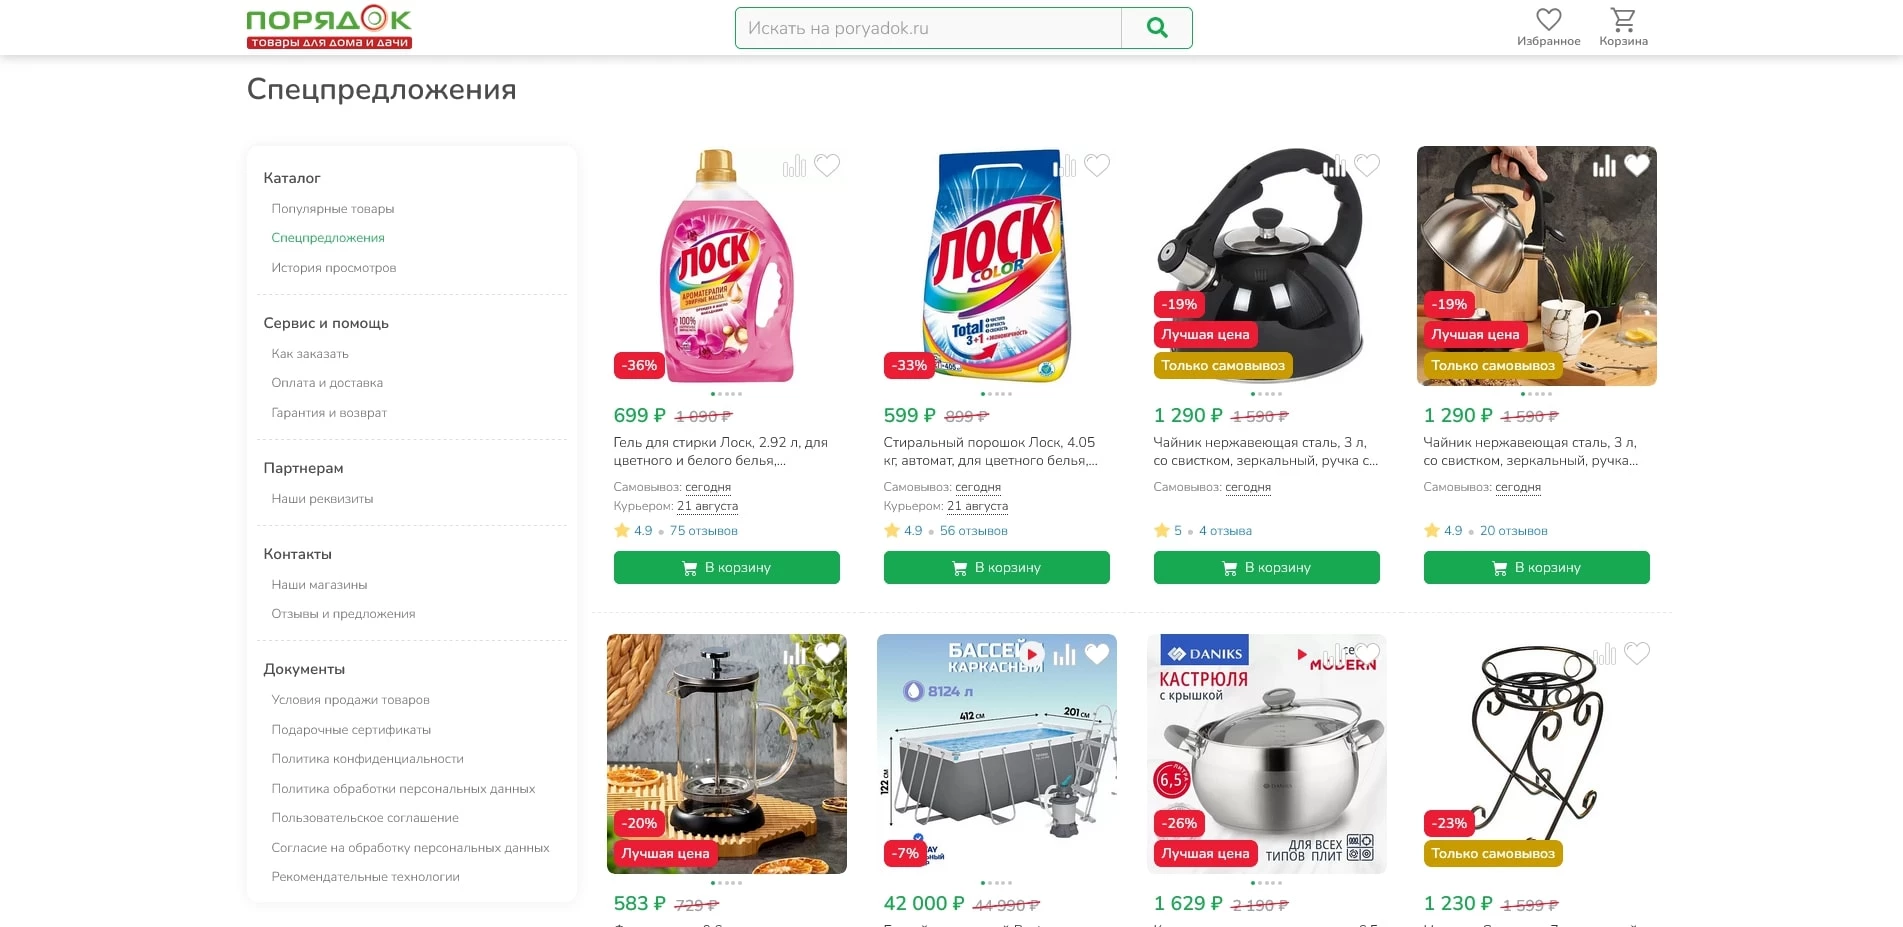Viewport: 1903px width, 927px height.
Task: Open the Оплата и доставка link
Action: click(x=327, y=383)
